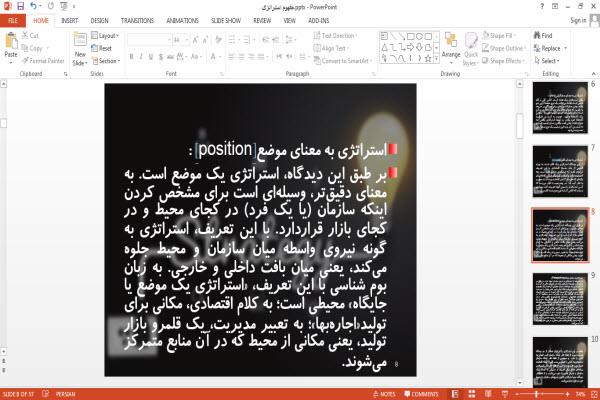Expand the Section dropdown
600x400 pixels.
[x=106, y=61]
